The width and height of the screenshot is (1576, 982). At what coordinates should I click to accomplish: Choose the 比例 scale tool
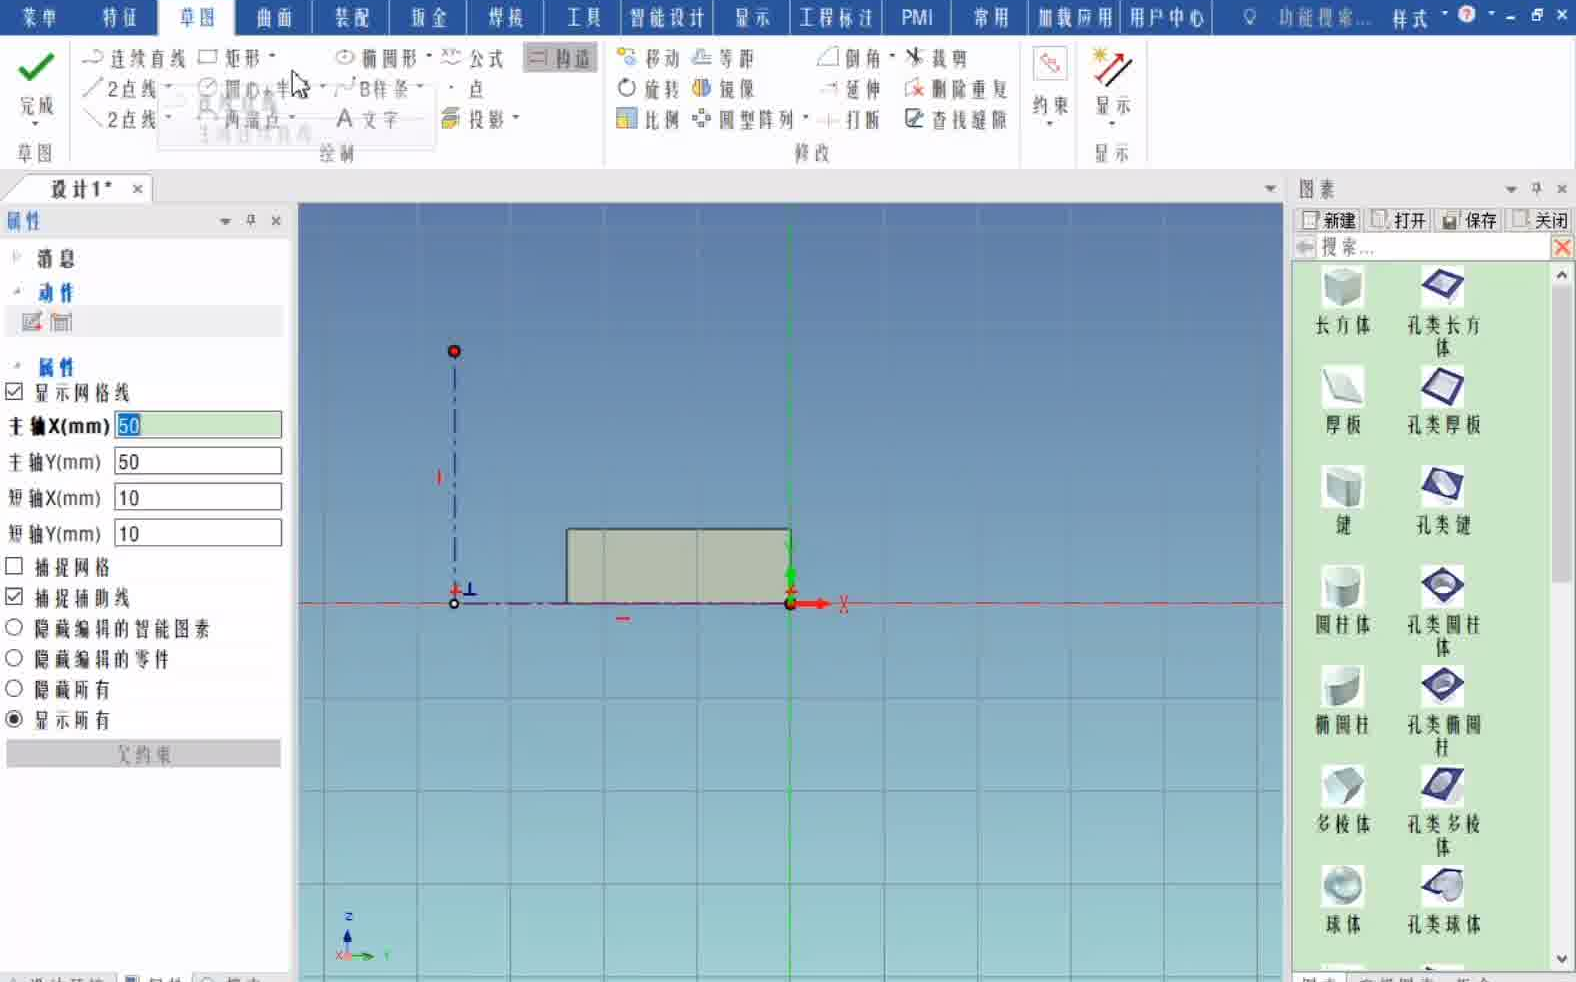(648, 119)
